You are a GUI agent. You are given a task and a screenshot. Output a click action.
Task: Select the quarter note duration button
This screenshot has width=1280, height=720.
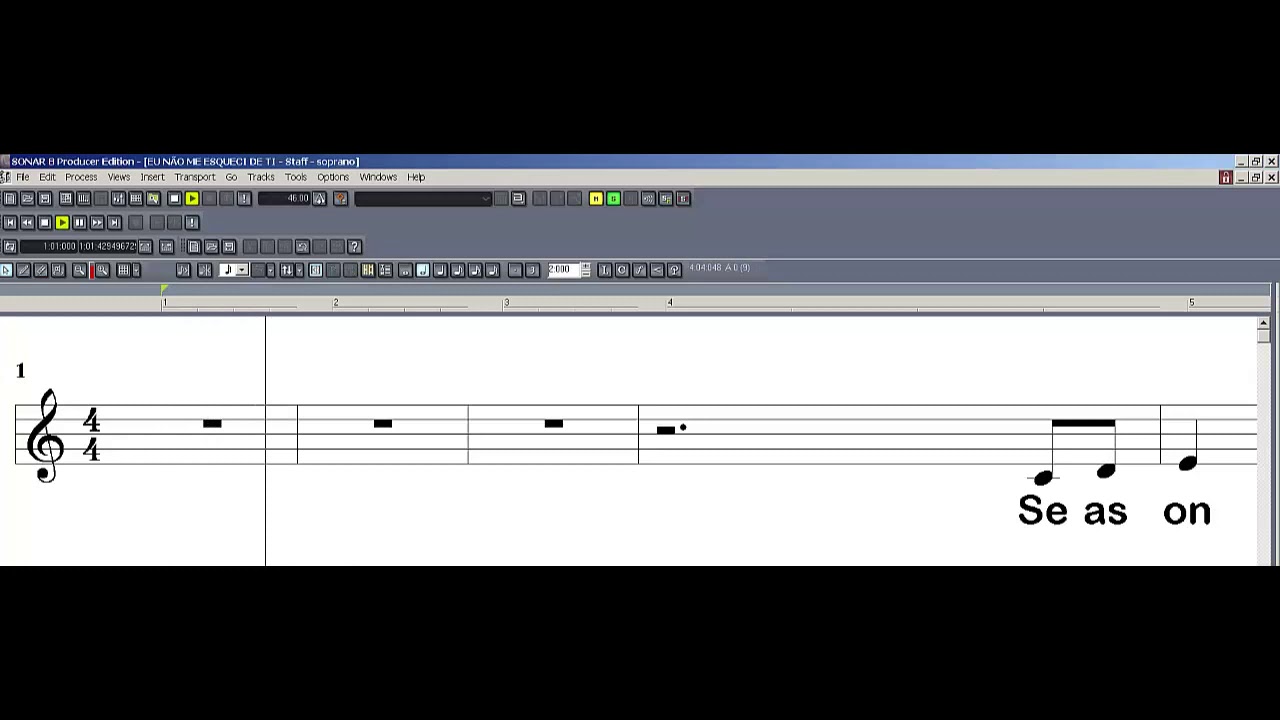[x=440, y=270]
